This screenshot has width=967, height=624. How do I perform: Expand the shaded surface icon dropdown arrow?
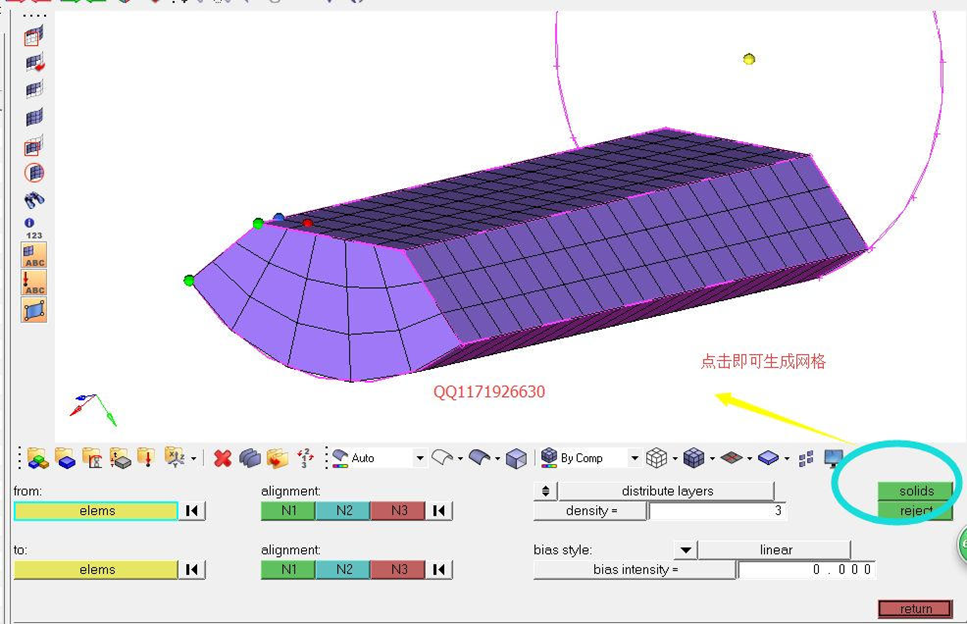[x=497, y=459]
